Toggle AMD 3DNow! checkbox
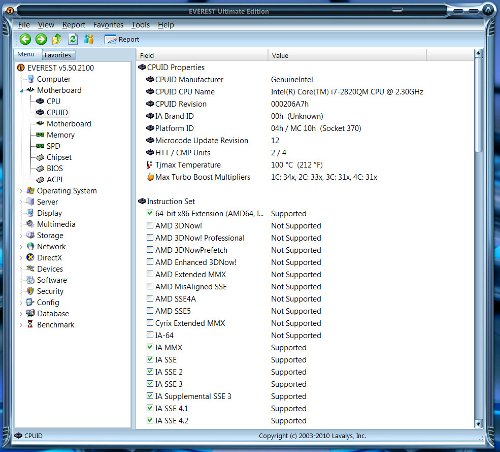The image size is (500, 452). (x=150, y=225)
